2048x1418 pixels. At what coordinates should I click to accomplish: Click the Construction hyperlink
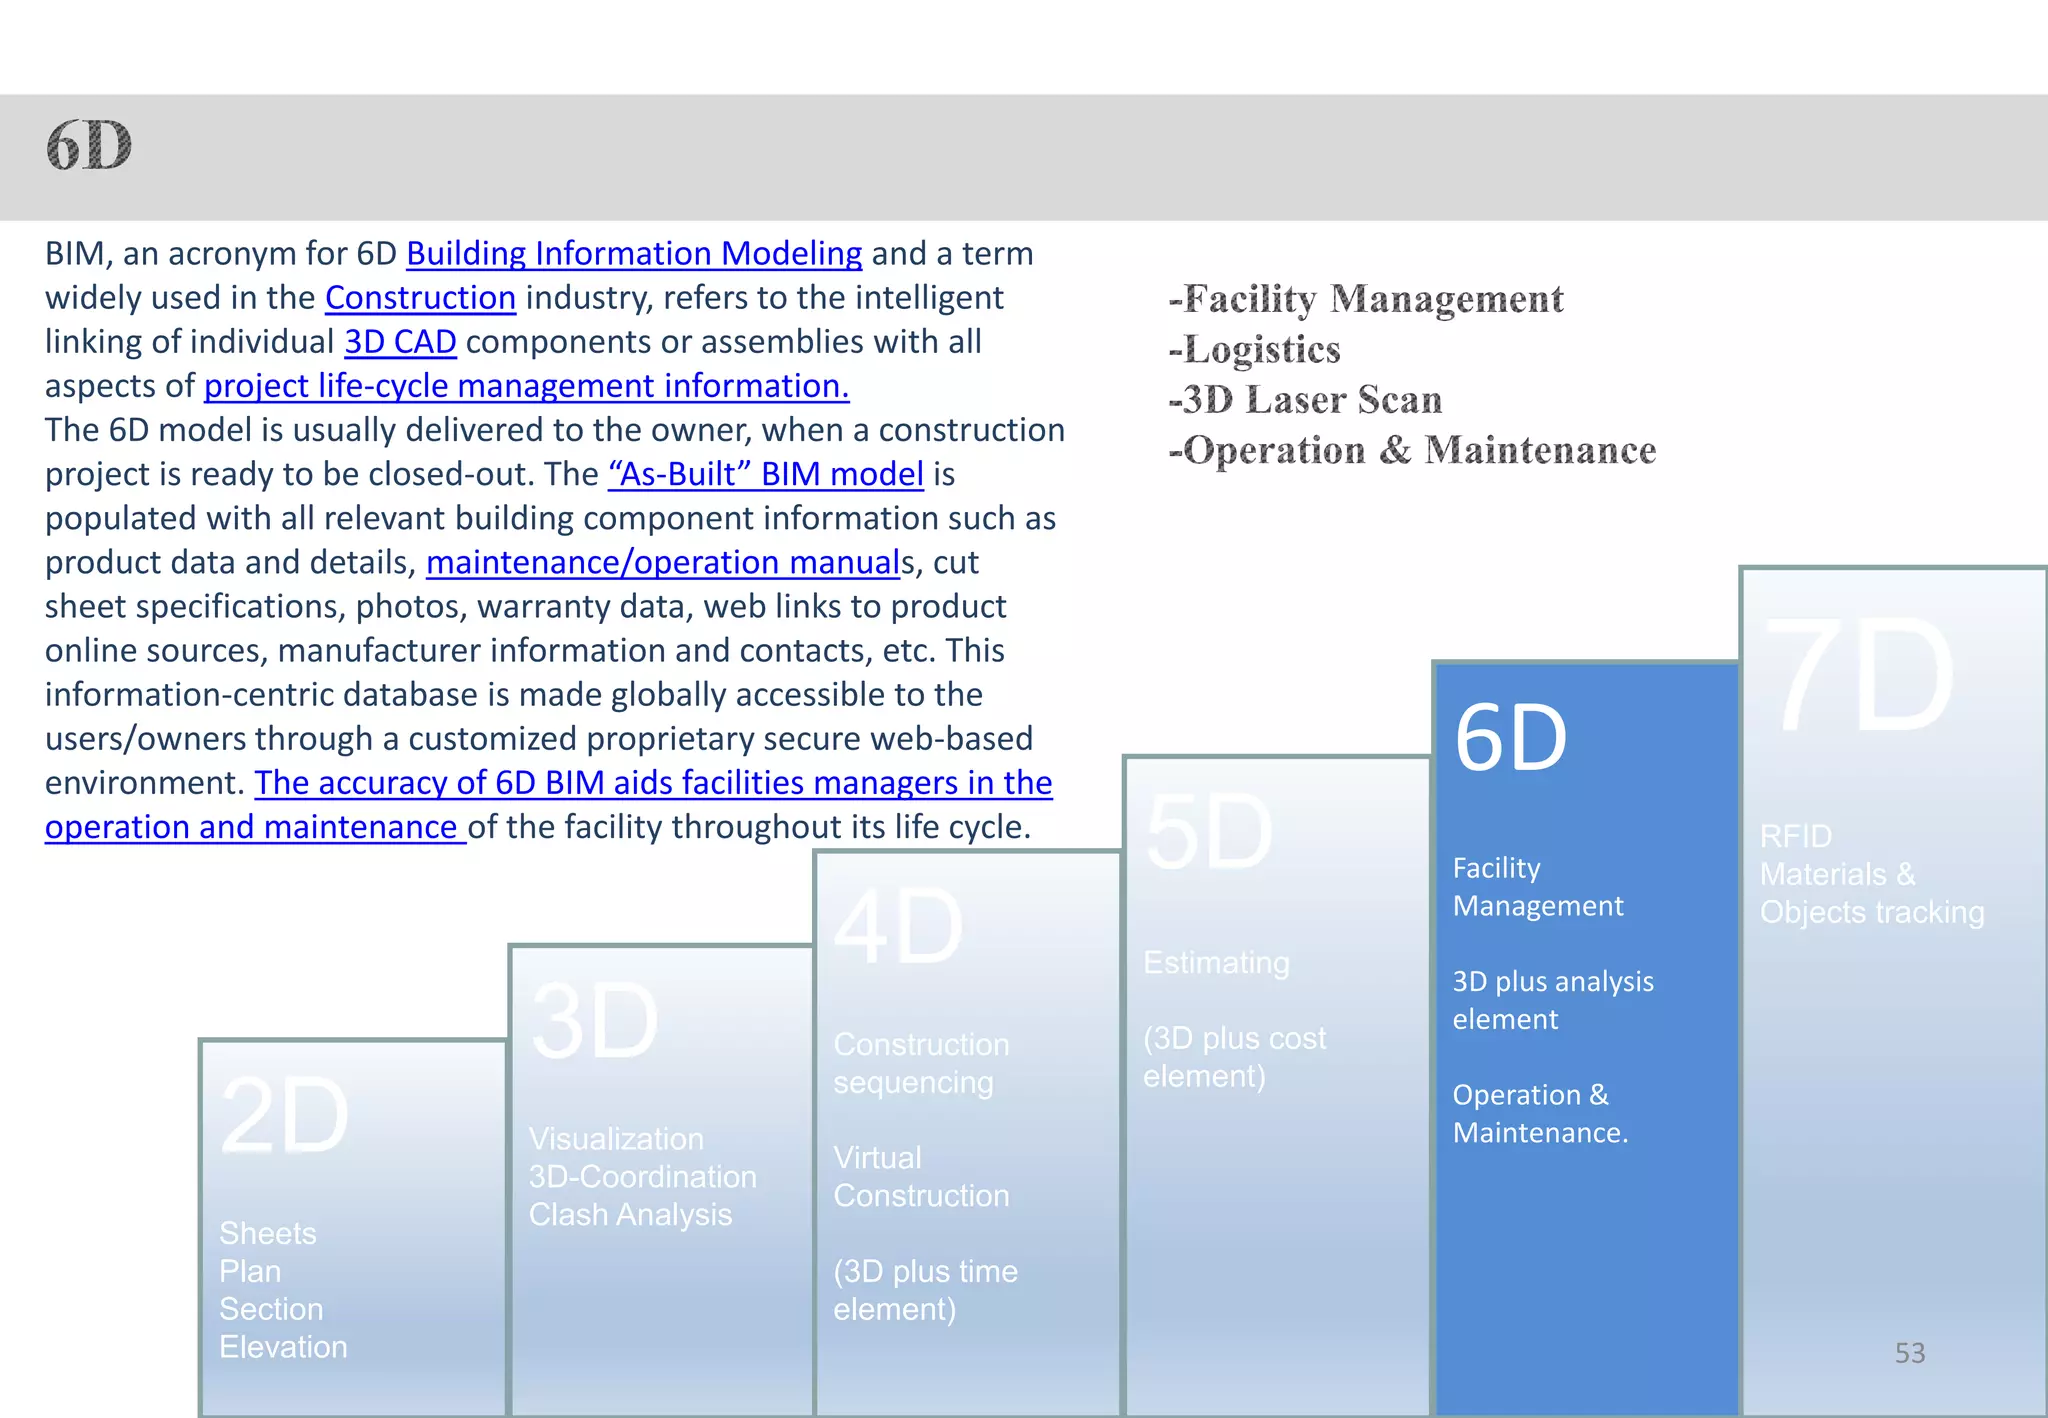point(420,298)
